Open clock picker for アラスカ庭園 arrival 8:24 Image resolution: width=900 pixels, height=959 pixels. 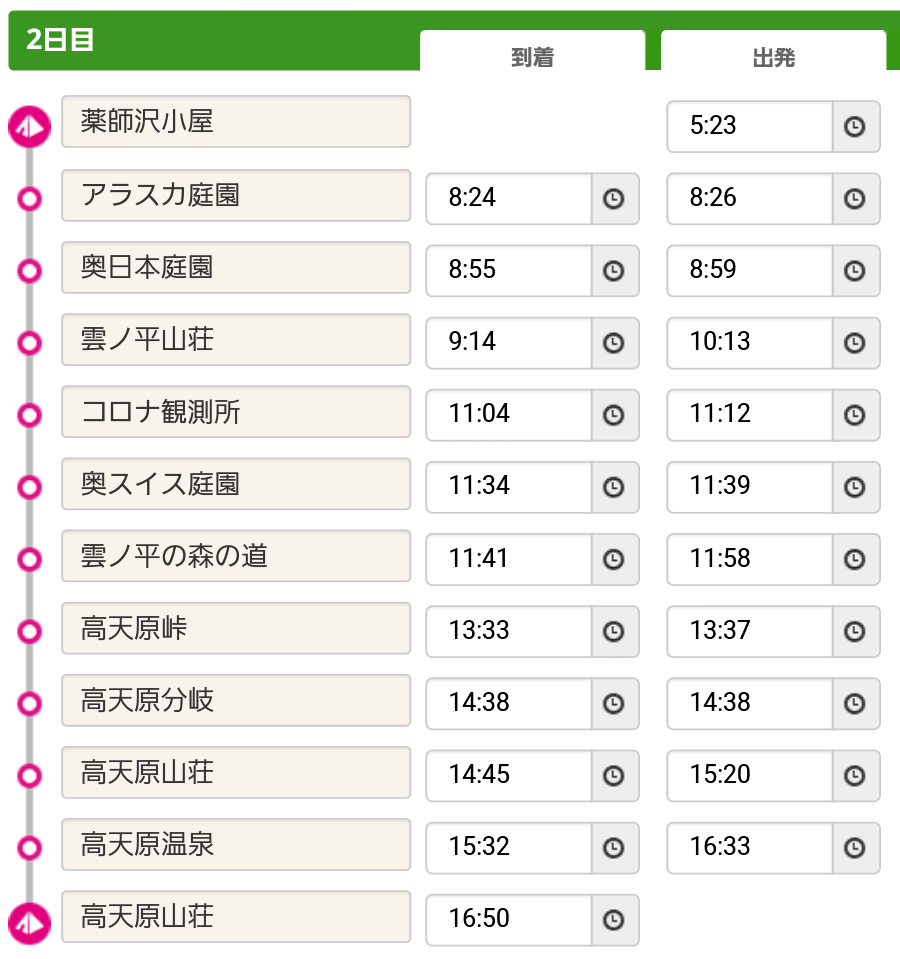point(614,199)
